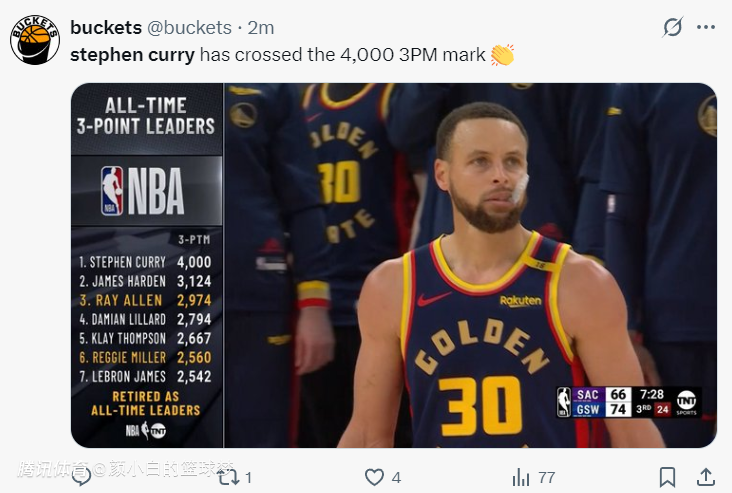The width and height of the screenshot is (732, 493).
Task: Click the All-Time 3-Point Leaders heading
Action: point(146,115)
